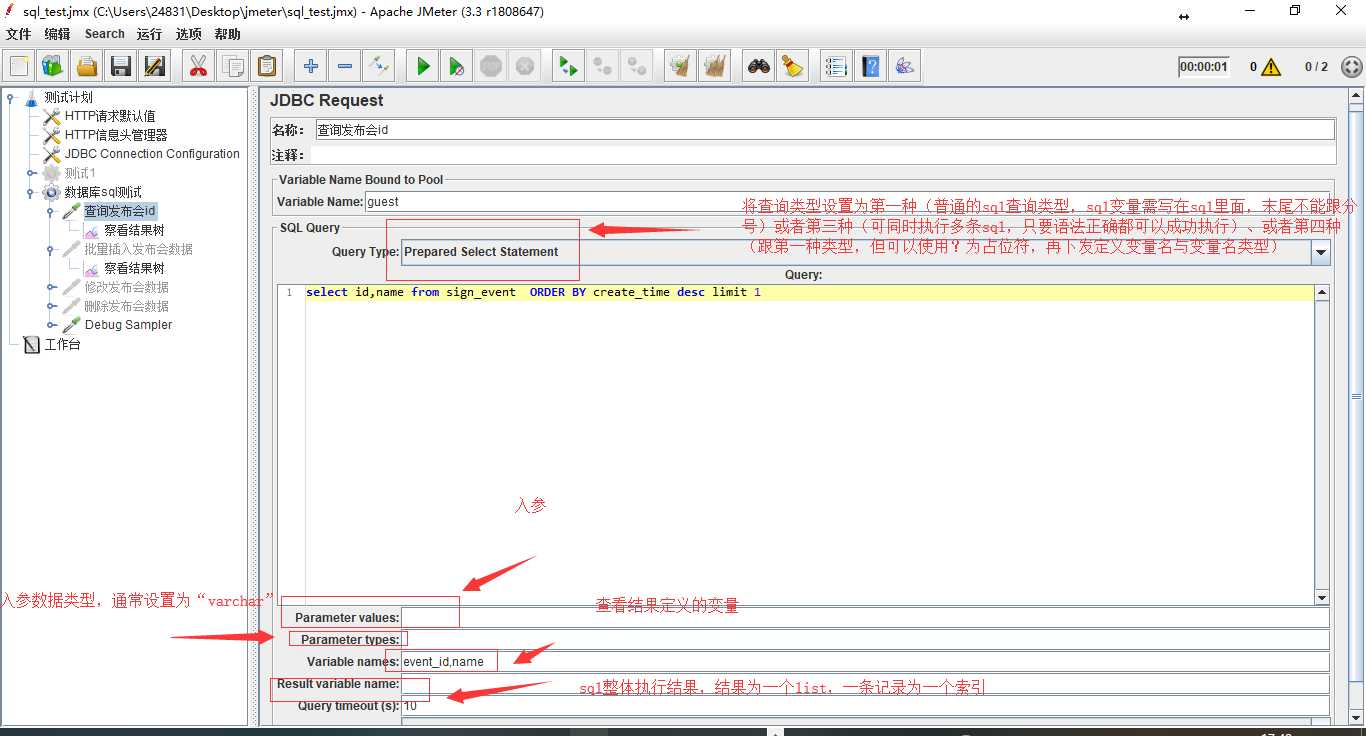Open the 选项 menu
Image resolution: width=1366 pixels, height=736 pixels.
(x=189, y=34)
